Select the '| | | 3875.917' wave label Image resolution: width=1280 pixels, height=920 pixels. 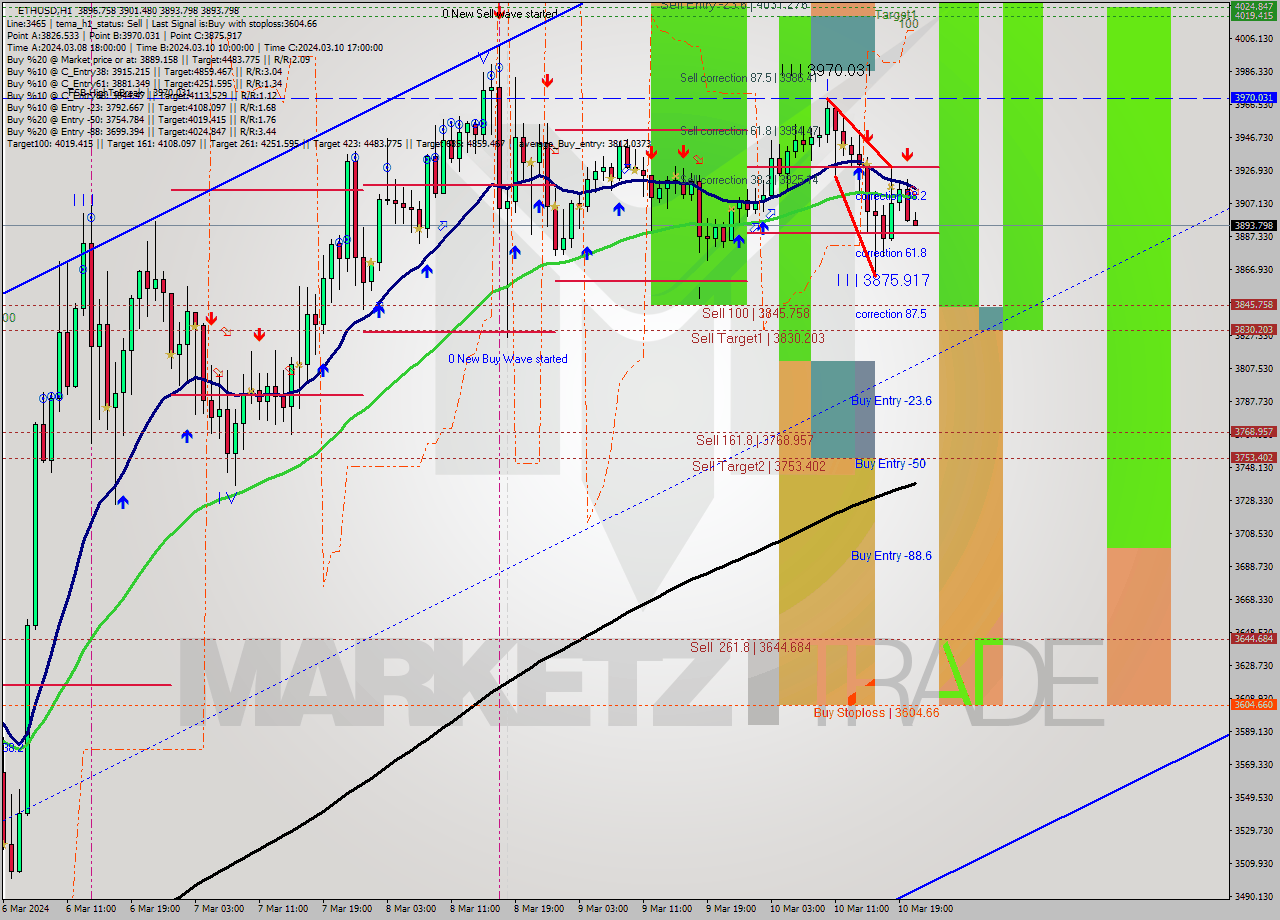click(x=883, y=281)
